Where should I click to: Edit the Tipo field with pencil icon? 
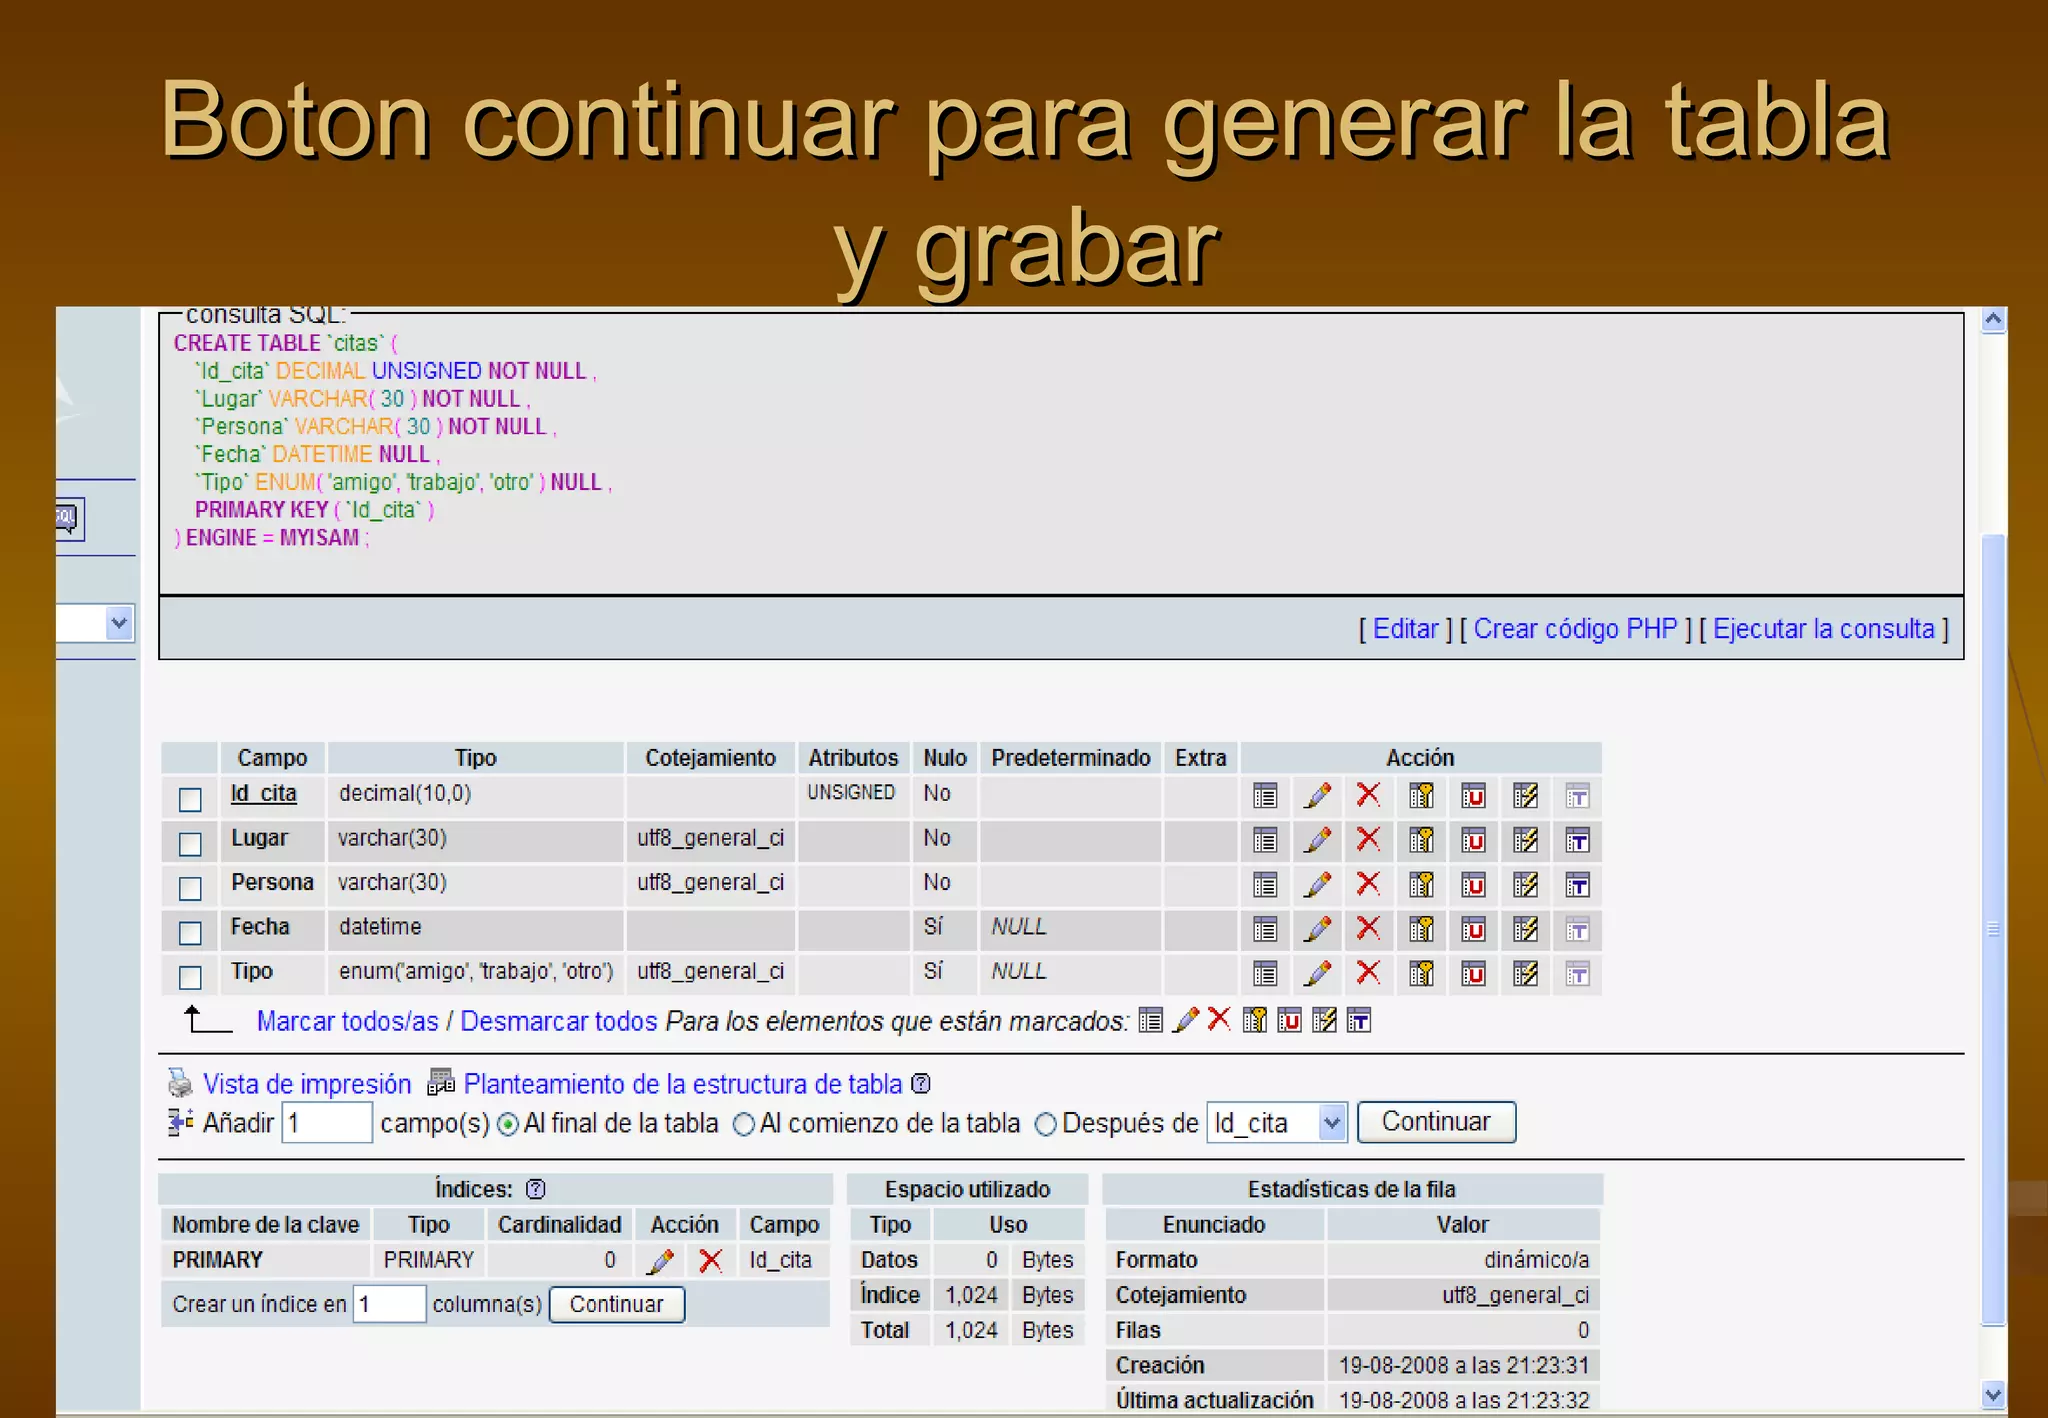click(1317, 973)
